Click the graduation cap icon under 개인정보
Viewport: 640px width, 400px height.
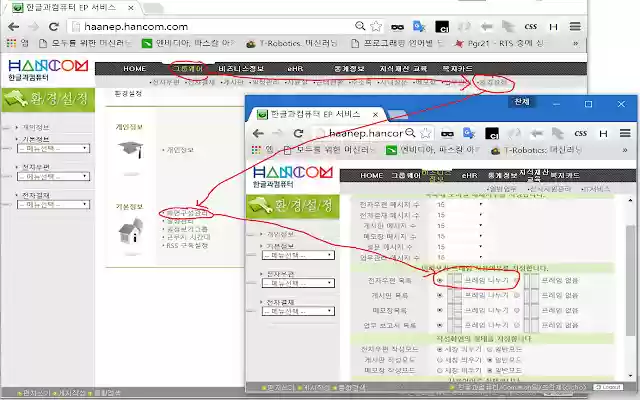pos(131,149)
